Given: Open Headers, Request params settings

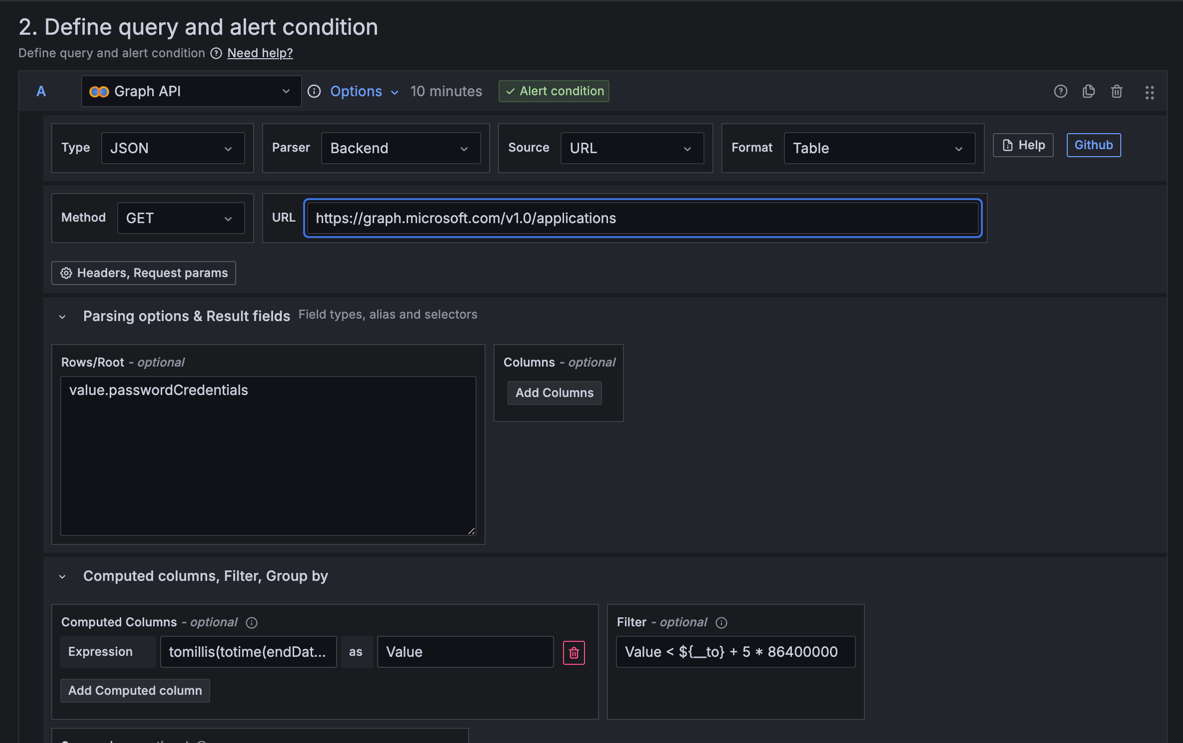Looking at the screenshot, I should tap(143, 273).
